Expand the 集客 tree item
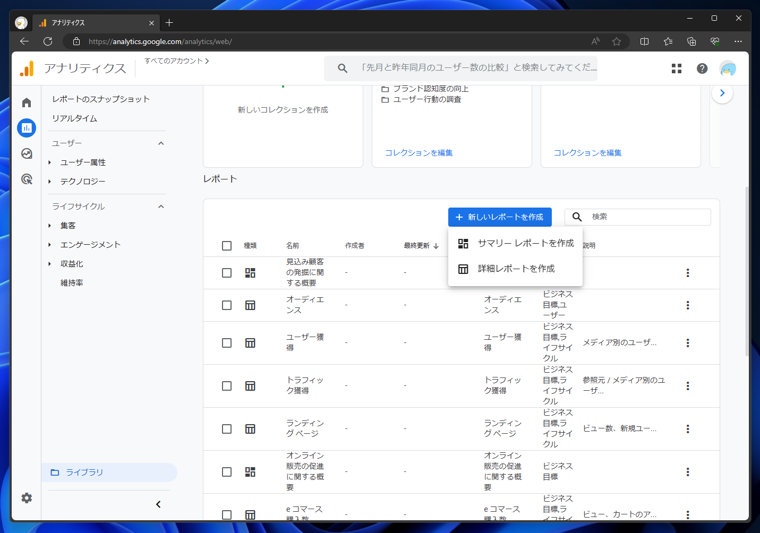The width and height of the screenshot is (760, 533). click(49, 225)
